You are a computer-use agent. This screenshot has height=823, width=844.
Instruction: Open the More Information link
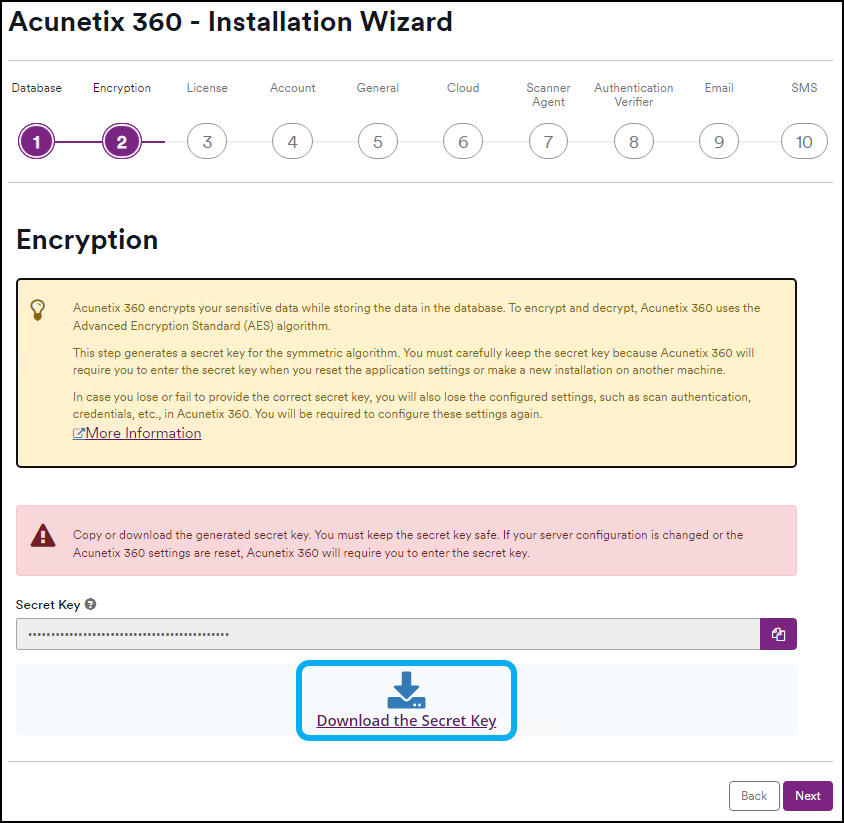pos(143,433)
